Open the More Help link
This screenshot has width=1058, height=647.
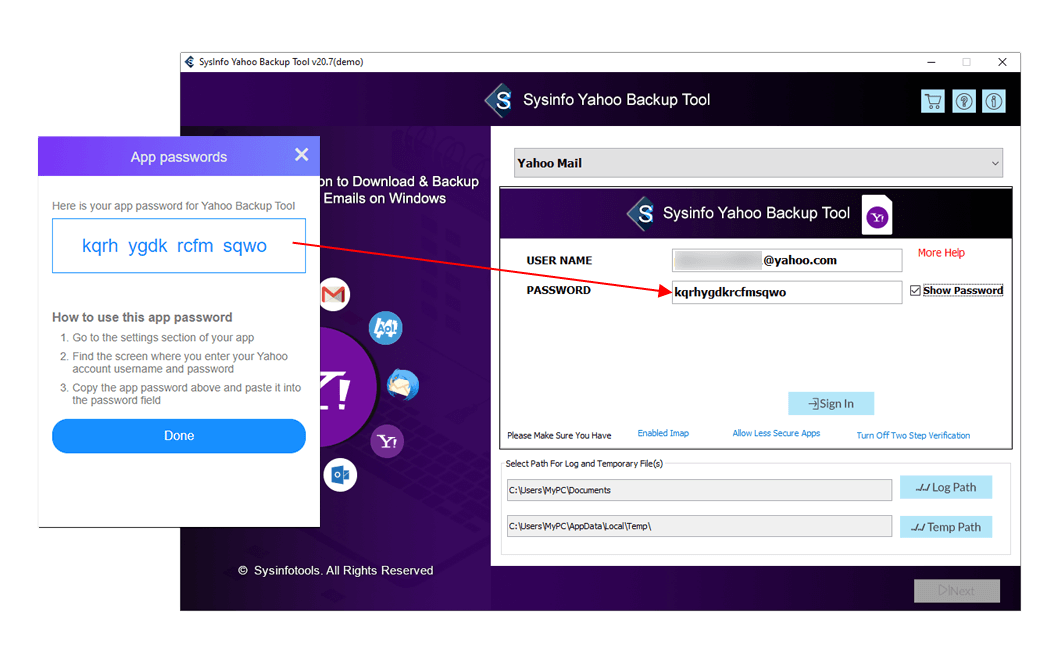pyautogui.click(x=941, y=252)
